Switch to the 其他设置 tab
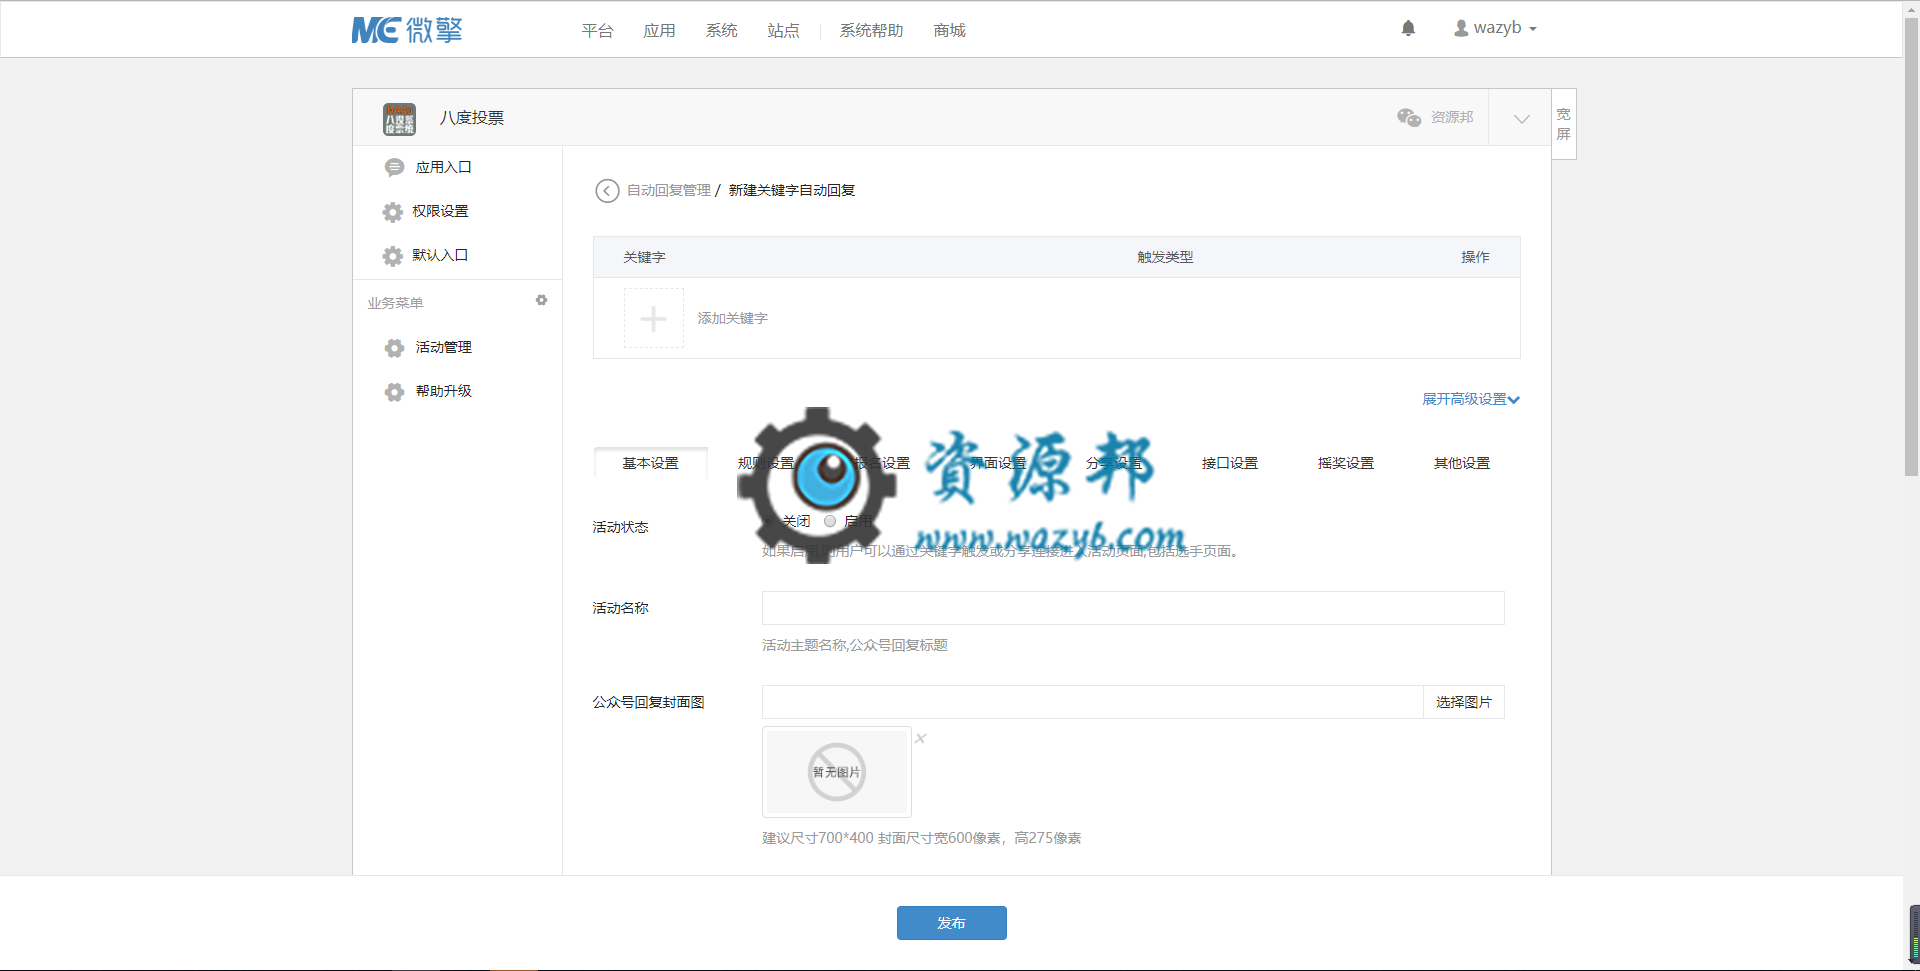Screen dimensions: 1920x971 pyautogui.click(x=1462, y=463)
